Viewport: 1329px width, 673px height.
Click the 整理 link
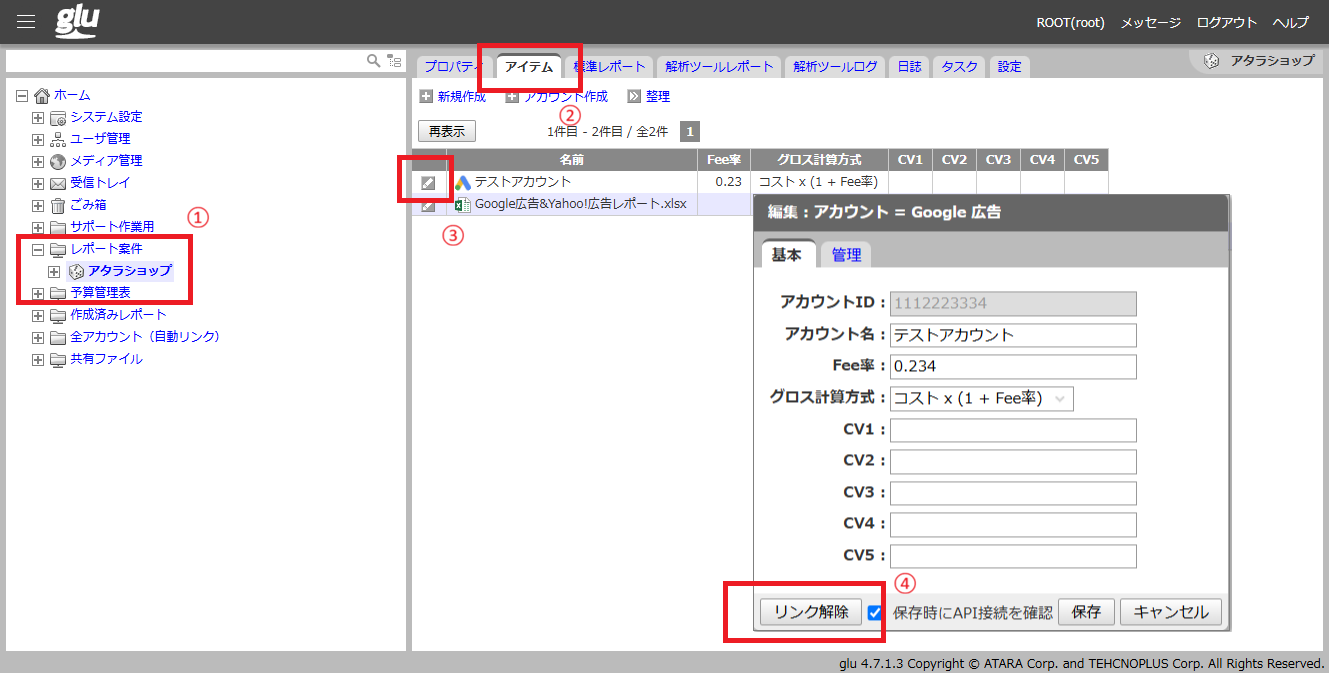click(658, 97)
